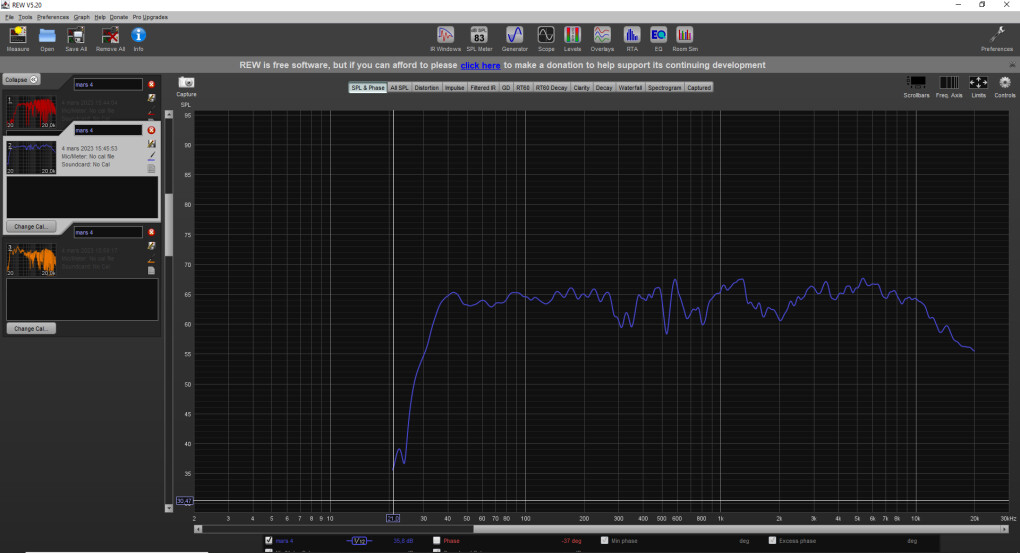
Task: Switch to the Spectrogram tab
Action: [665, 88]
